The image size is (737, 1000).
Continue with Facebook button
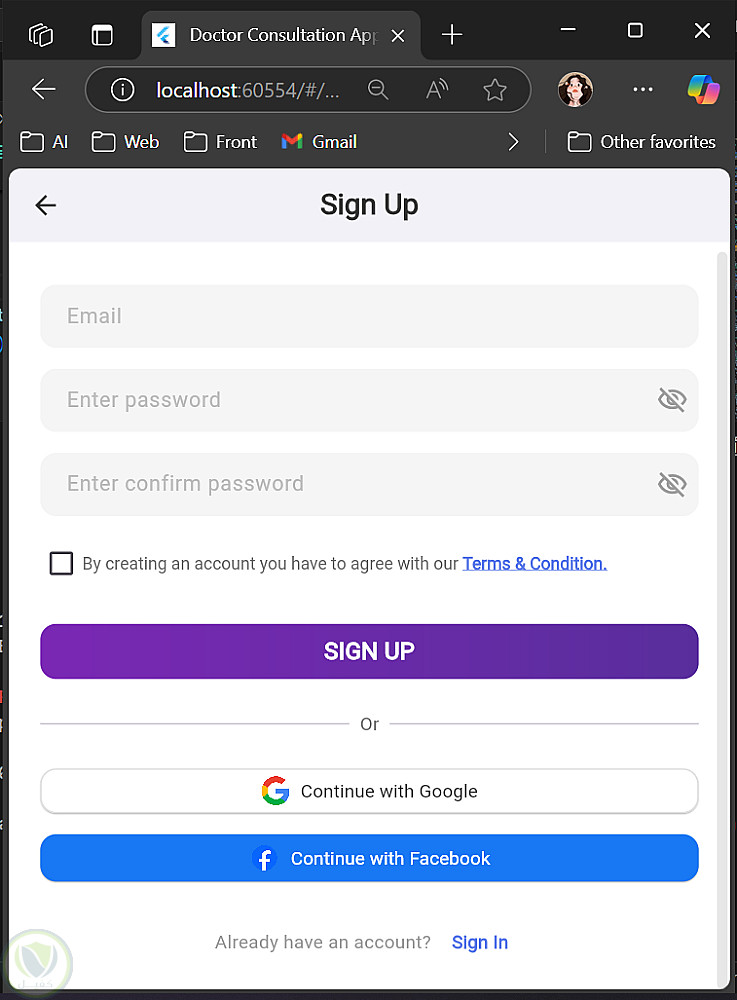pyautogui.click(x=369, y=858)
